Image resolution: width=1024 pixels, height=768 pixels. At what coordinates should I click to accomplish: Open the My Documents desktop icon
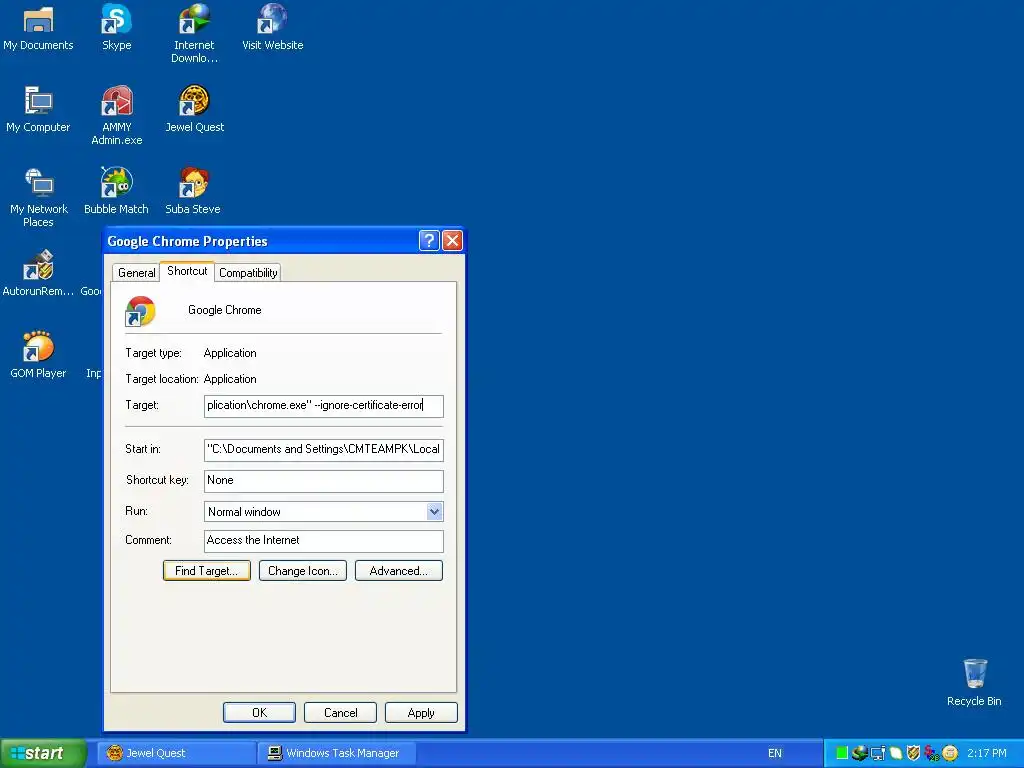click(x=38, y=27)
